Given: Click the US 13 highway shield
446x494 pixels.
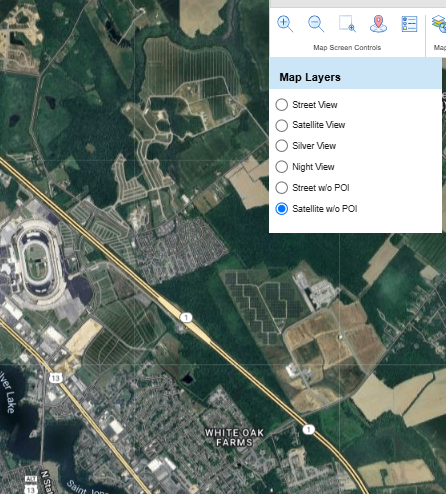Looking at the screenshot, I should tap(55, 378).
